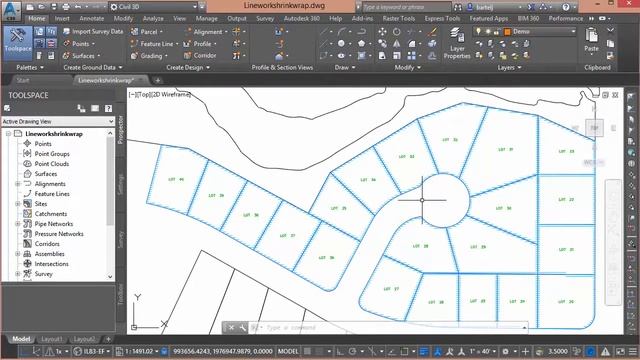Open the Annotate ribbon tab
Viewport: 640px width, 360px height.
pos(91,18)
